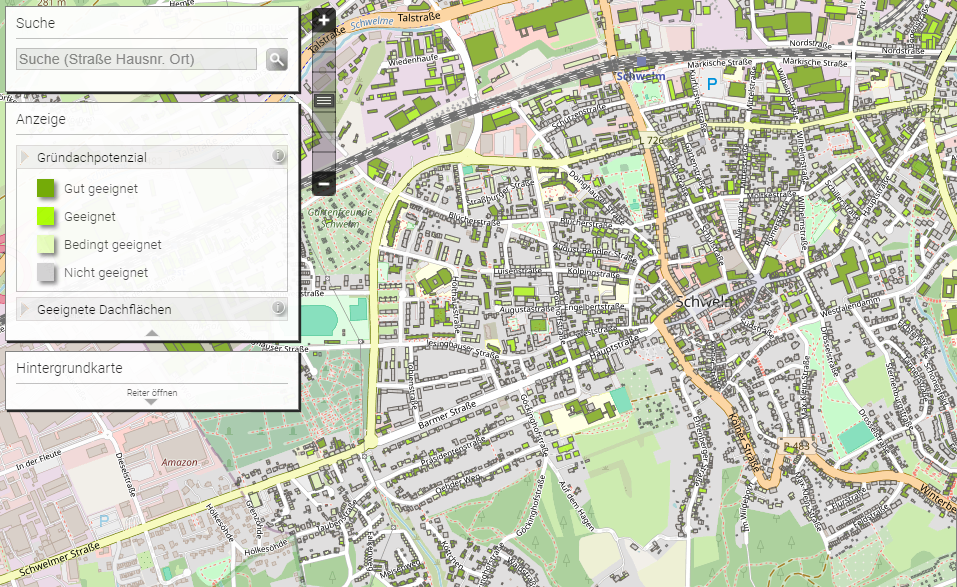957x587 pixels.
Task: Click the zoom slider handle
Action: click(x=323, y=100)
